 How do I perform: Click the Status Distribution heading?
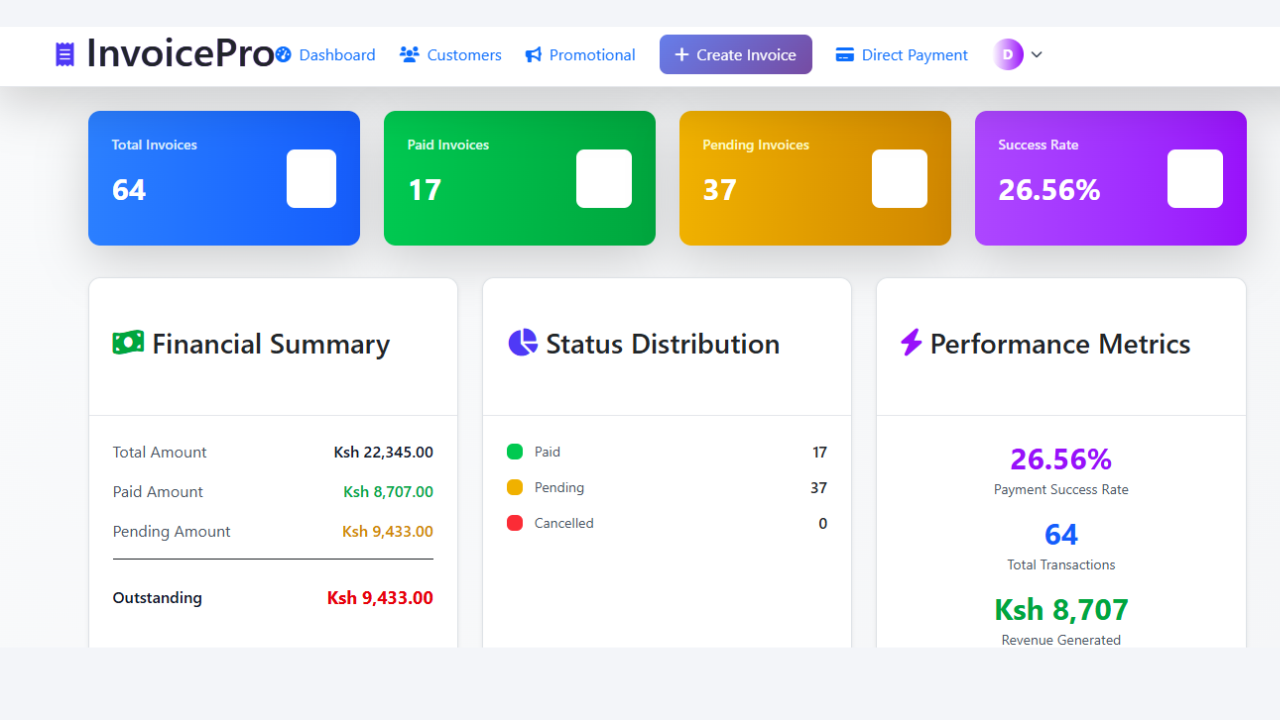coord(663,344)
